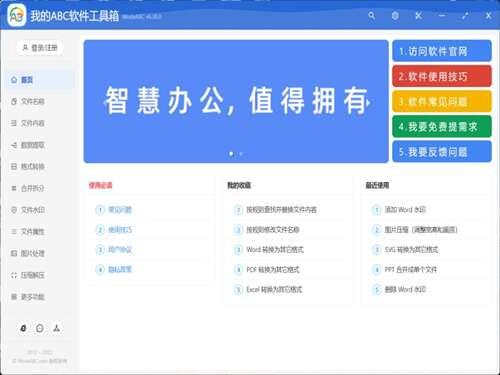Open the 使用技巧 link
Screen dimensions: 500x375
click(120, 230)
